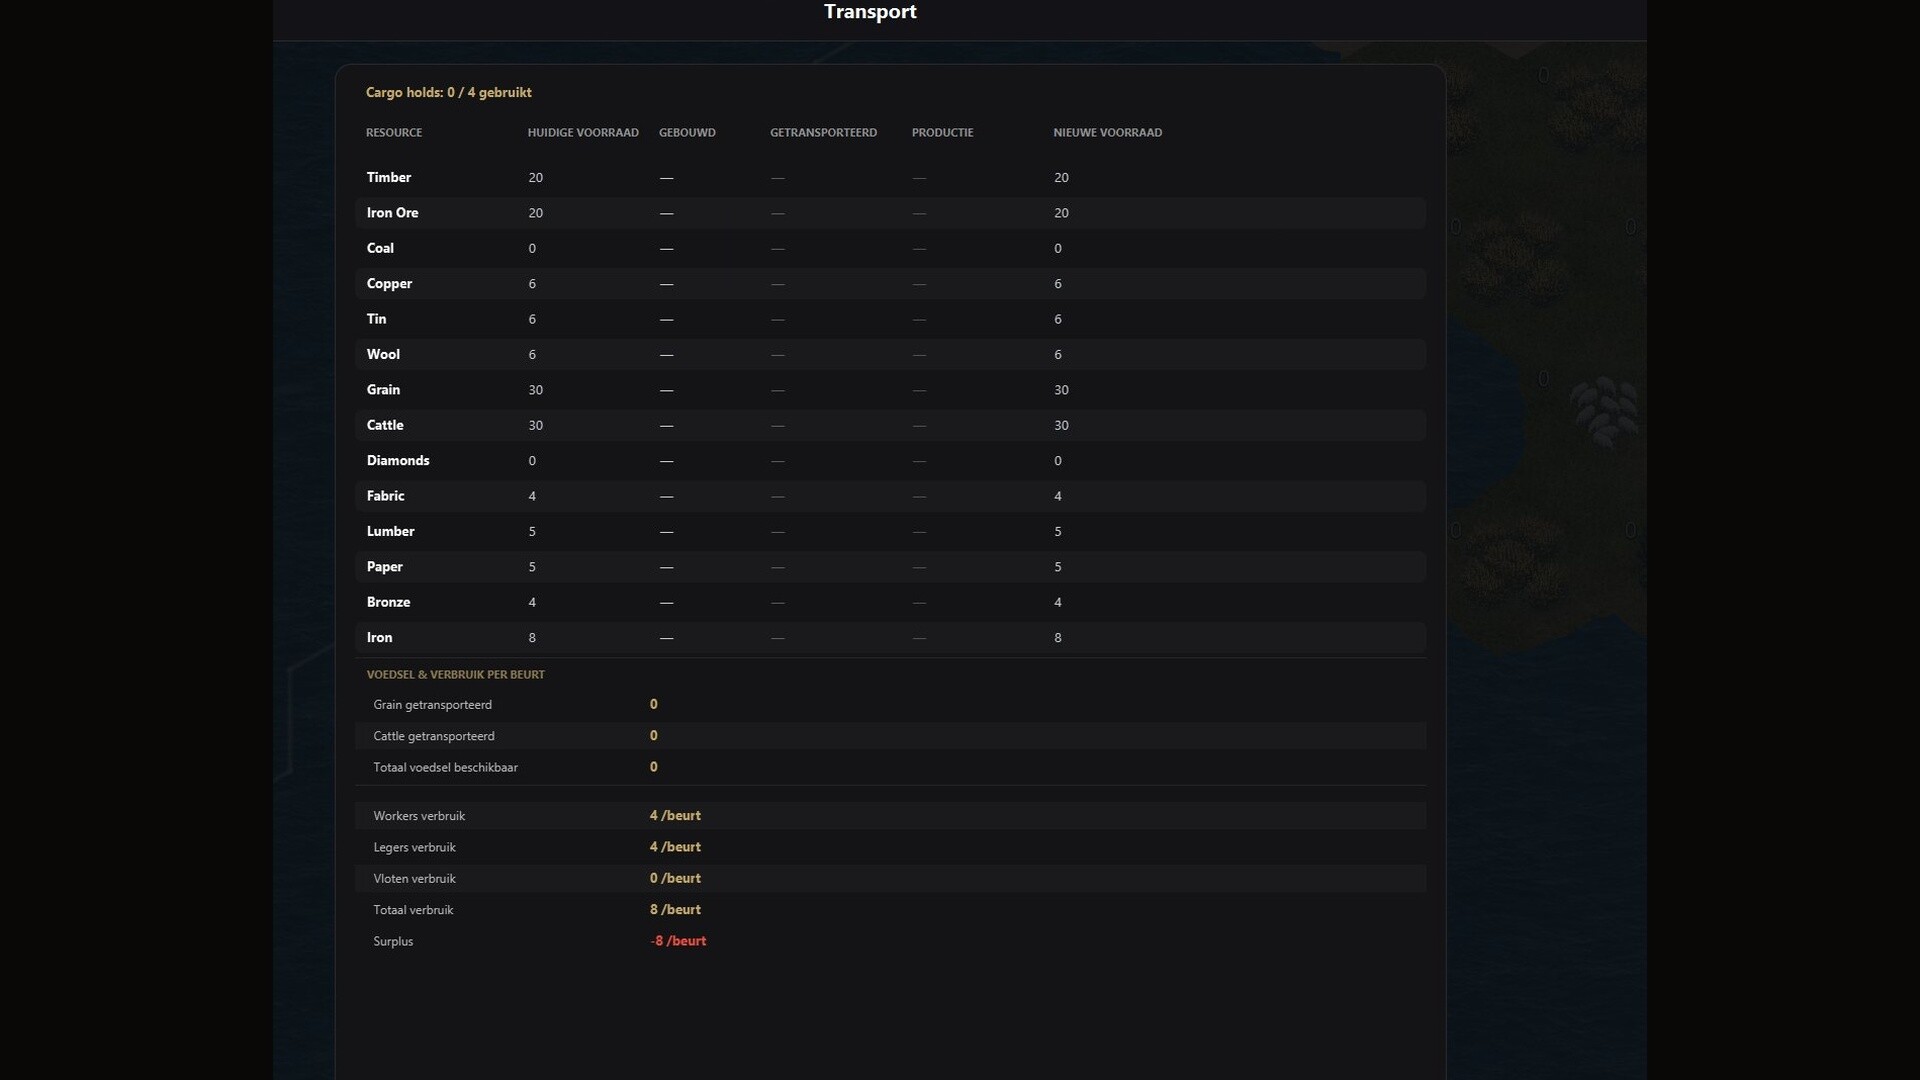Click Timber's Gebouwd dash cell
This screenshot has height=1080, width=1920.
coord(667,178)
